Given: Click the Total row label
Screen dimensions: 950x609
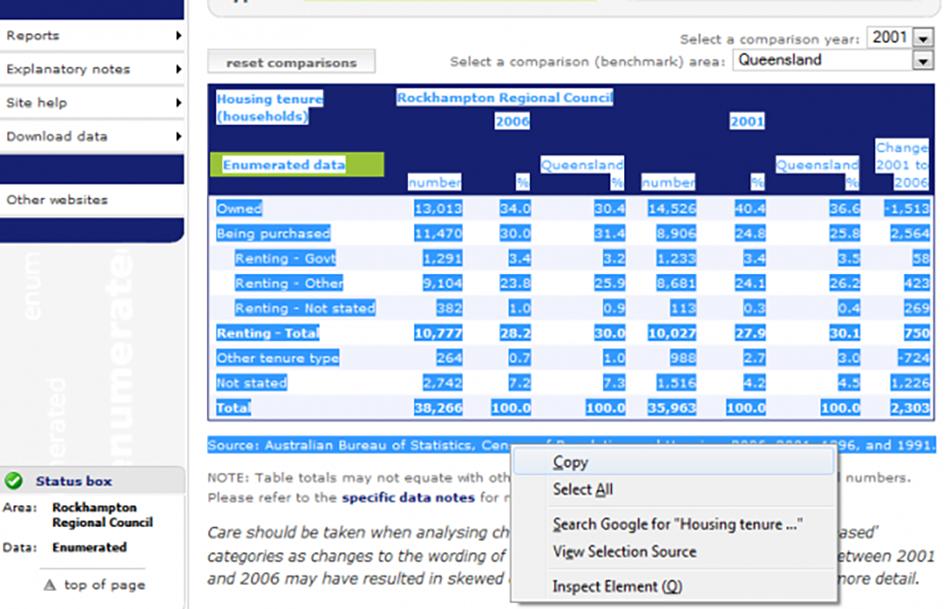Looking at the screenshot, I should [x=233, y=407].
